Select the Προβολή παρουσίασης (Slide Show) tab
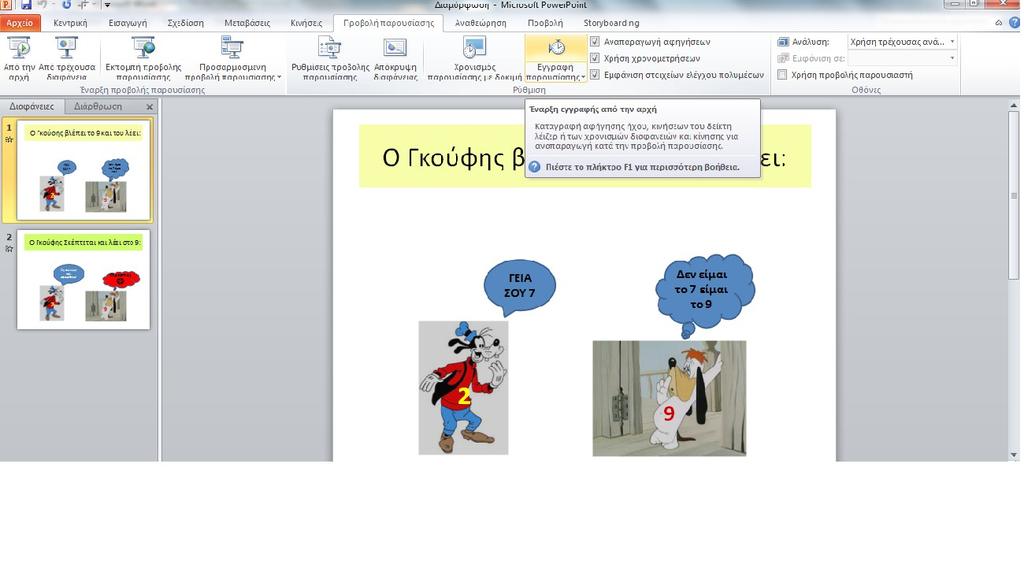The height and width of the screenshot is (575, 1024). tap(389, 23)
